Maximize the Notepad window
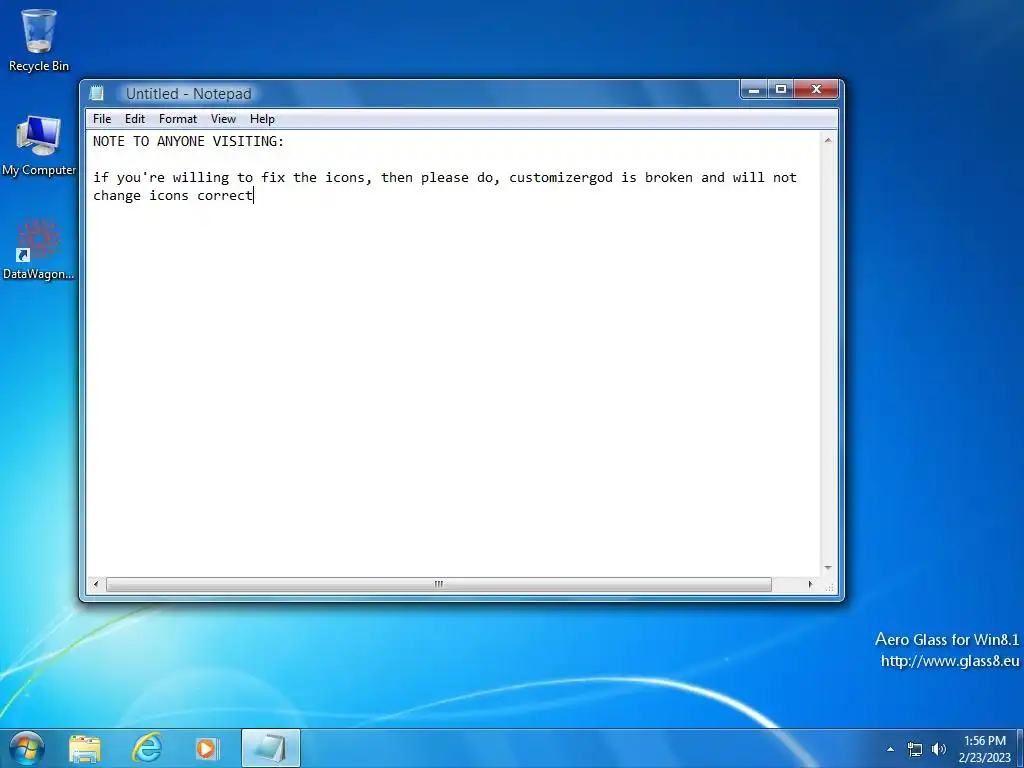1024x768 pixels. [781, 89]
